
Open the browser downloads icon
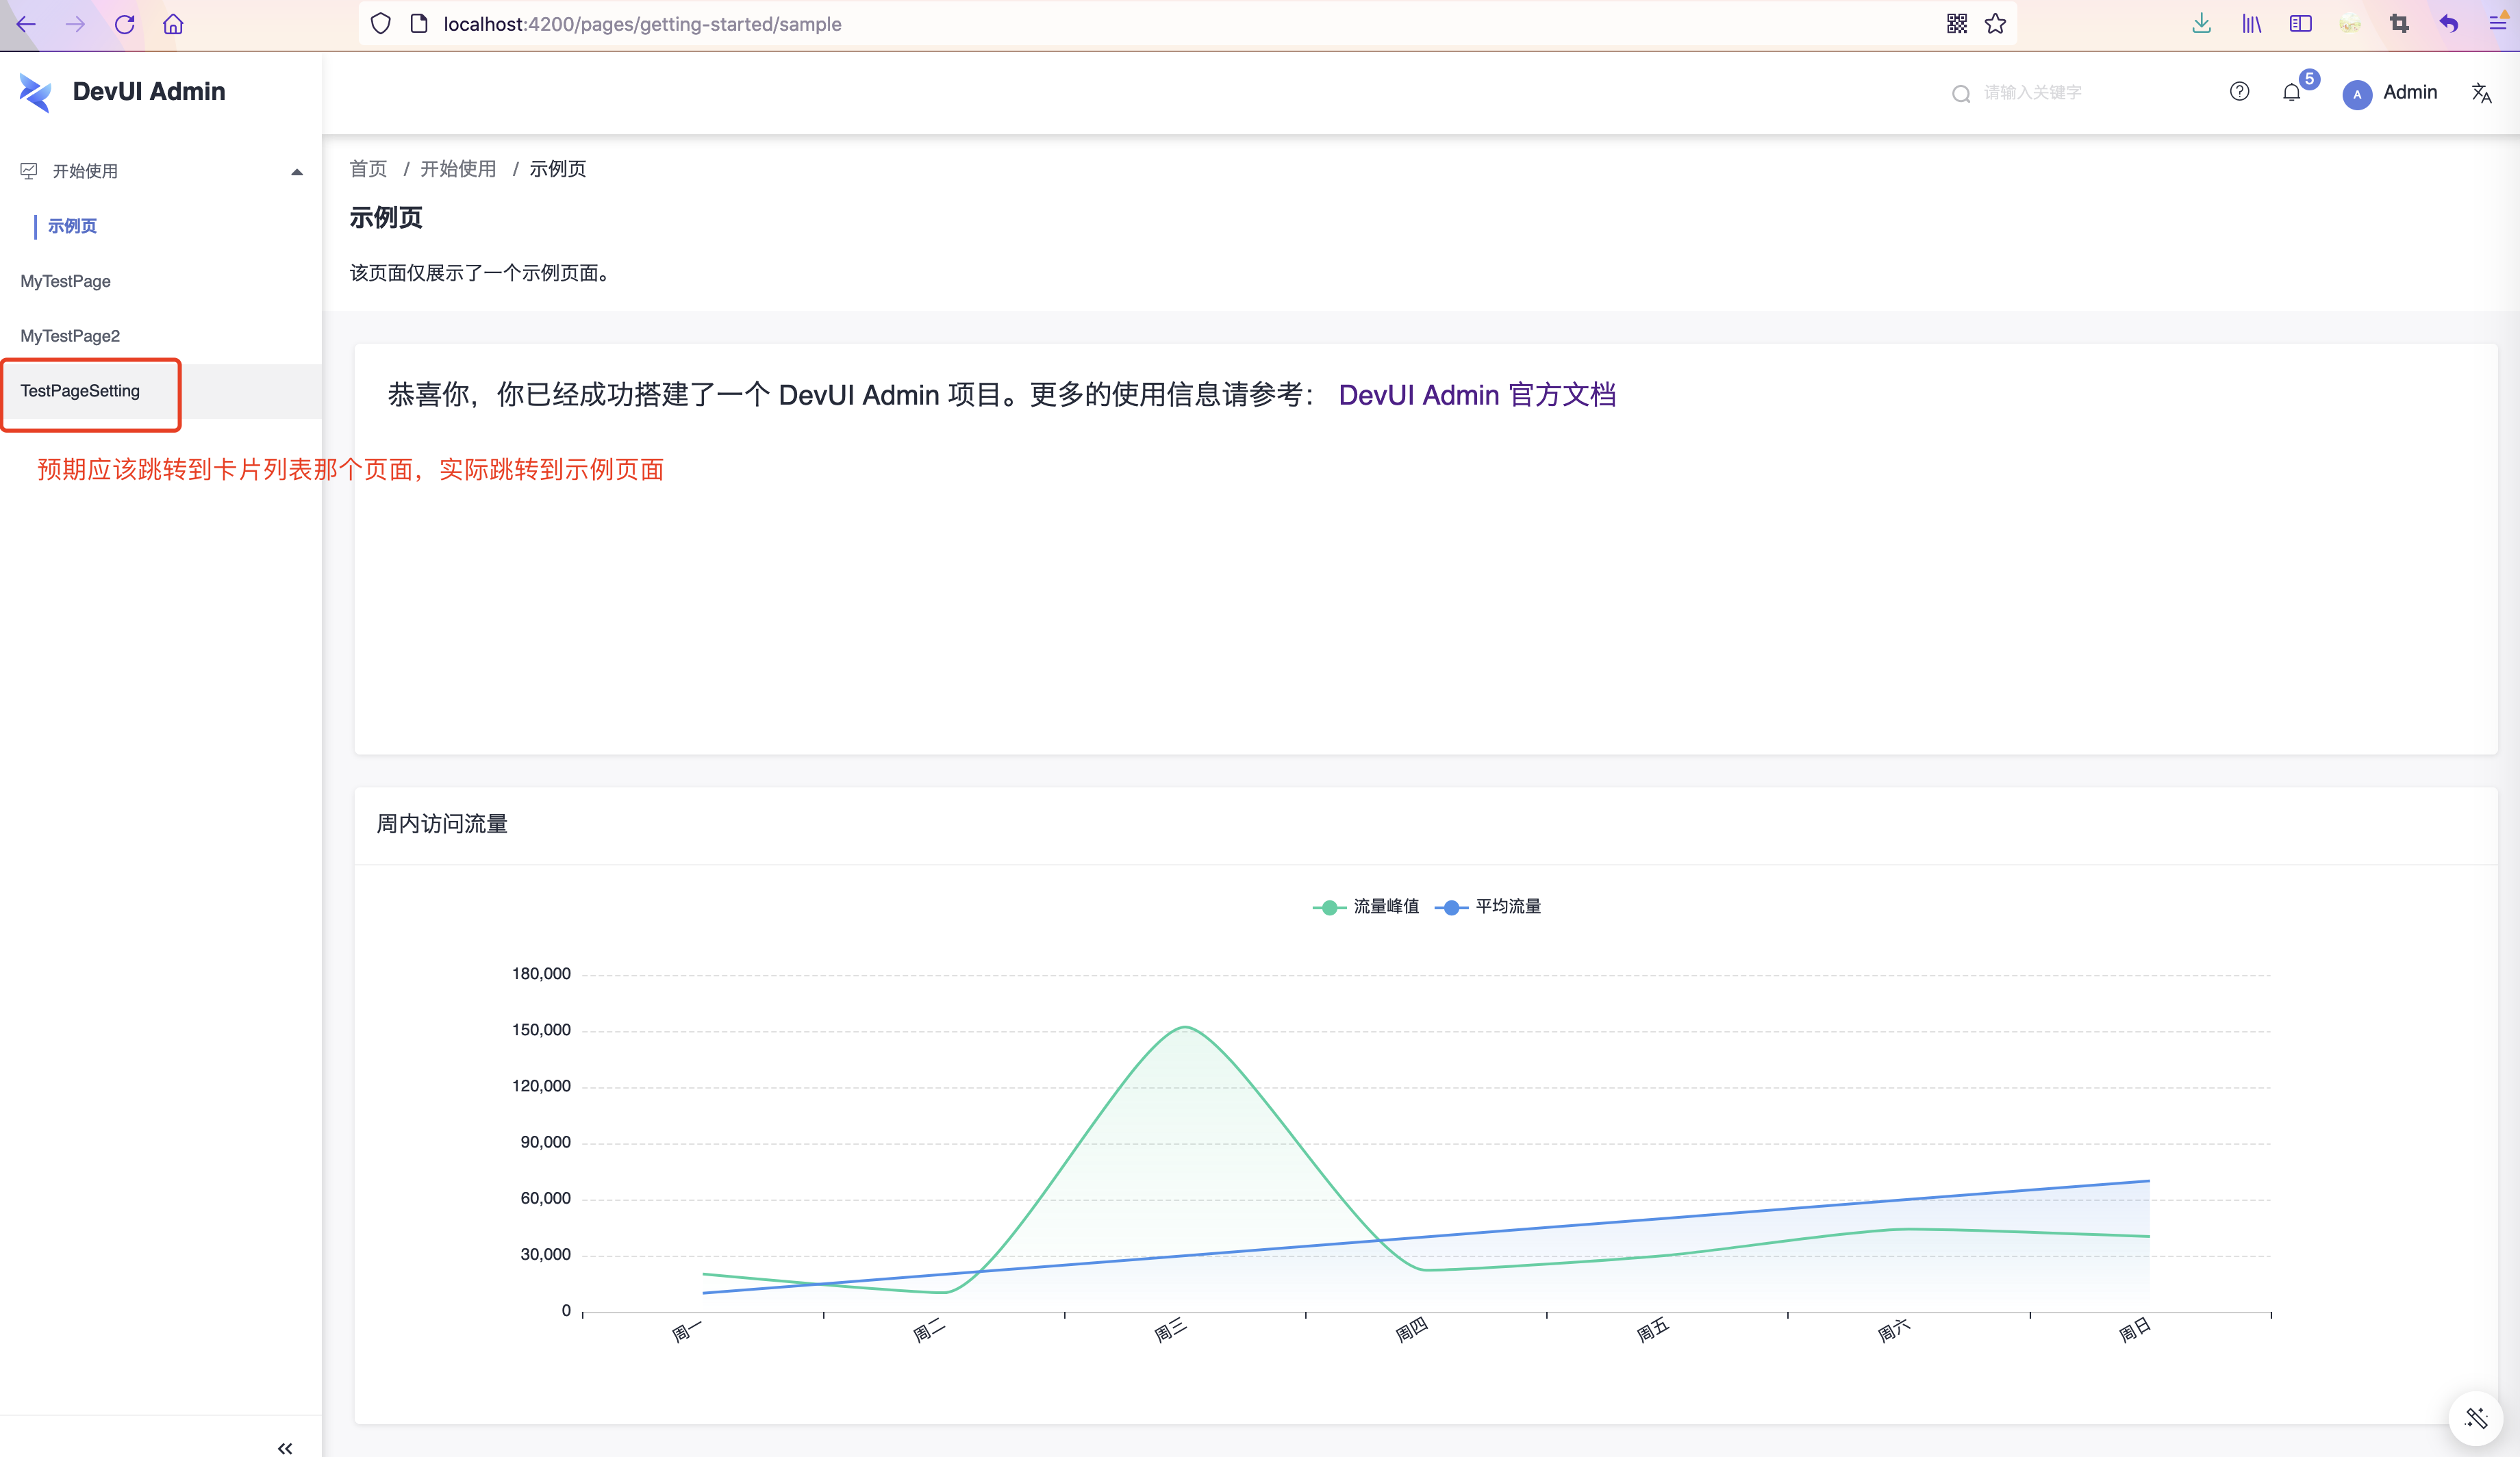click(x=2201, y=24)
